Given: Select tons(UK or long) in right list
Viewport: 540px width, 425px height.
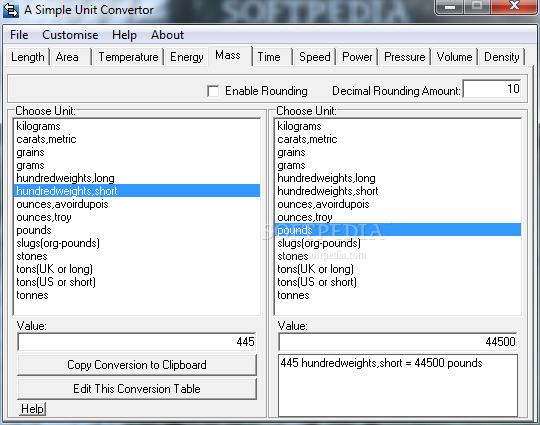Looking at the screenshot, I should pos(398,269).
